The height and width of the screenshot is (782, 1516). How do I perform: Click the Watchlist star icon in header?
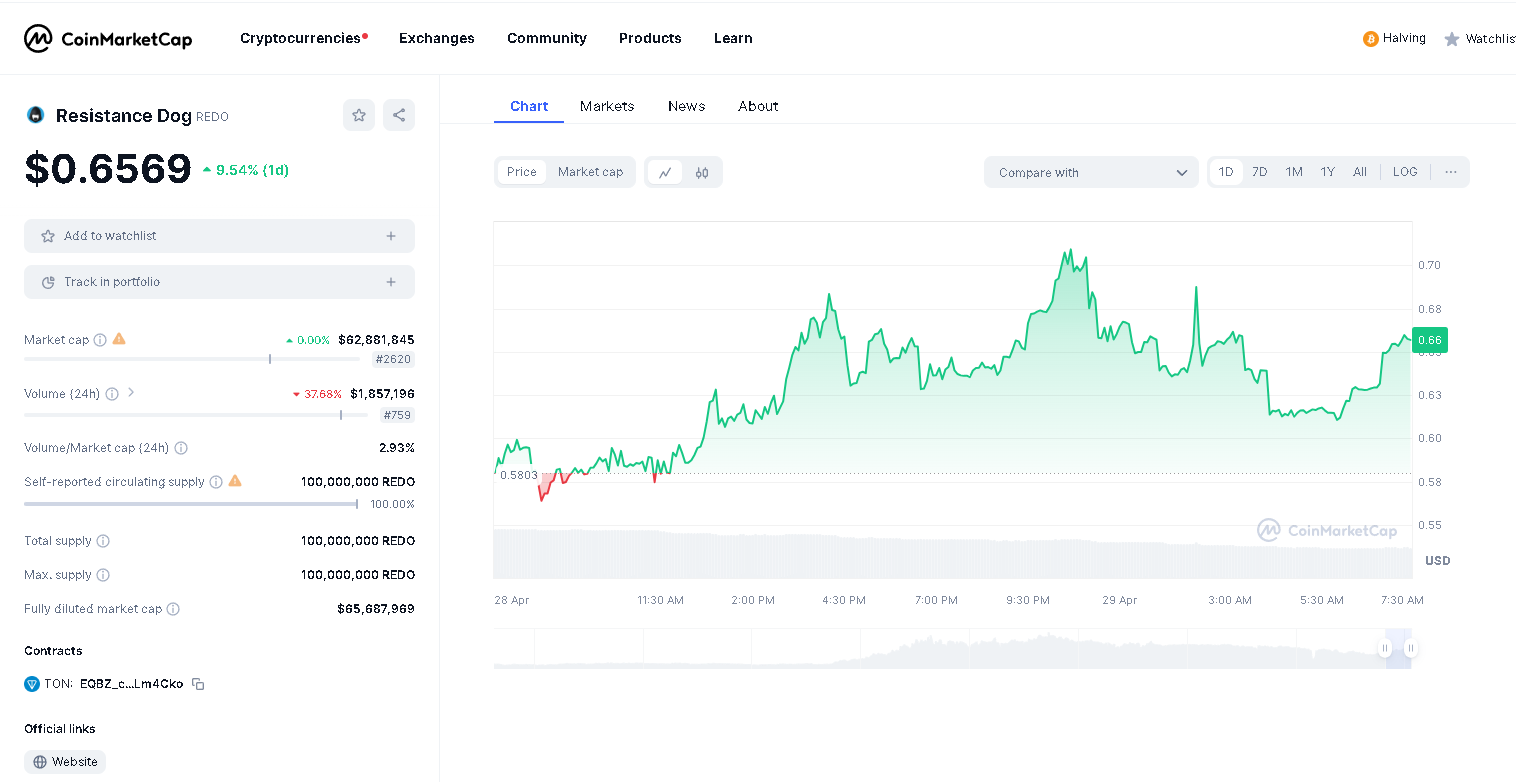tap(1452, 39)
